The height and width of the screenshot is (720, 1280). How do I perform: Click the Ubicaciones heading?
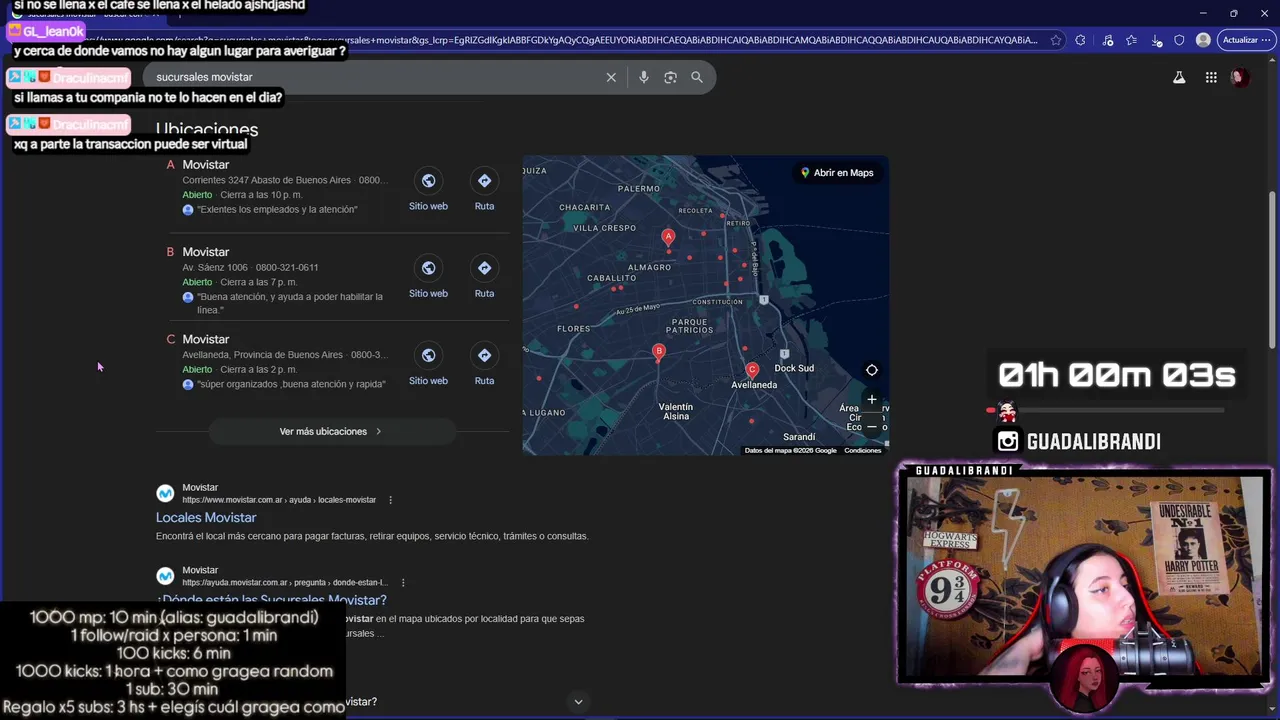(x=207, y=129)
